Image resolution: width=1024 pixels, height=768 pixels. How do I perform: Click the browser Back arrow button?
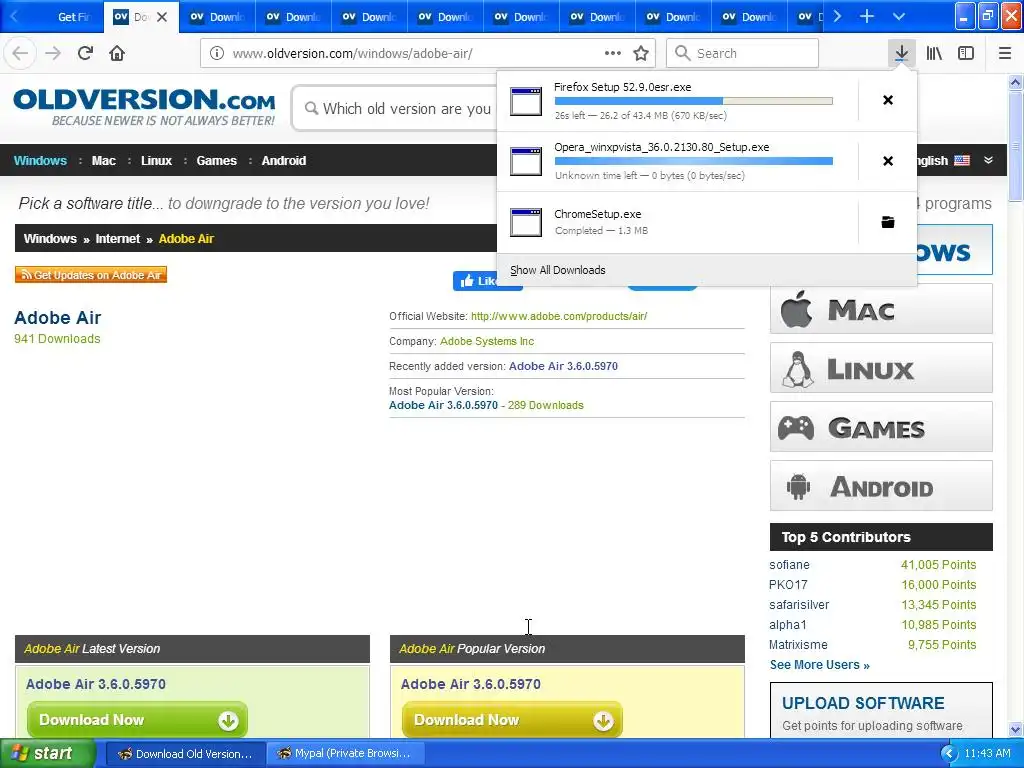(x=20, y=53)
